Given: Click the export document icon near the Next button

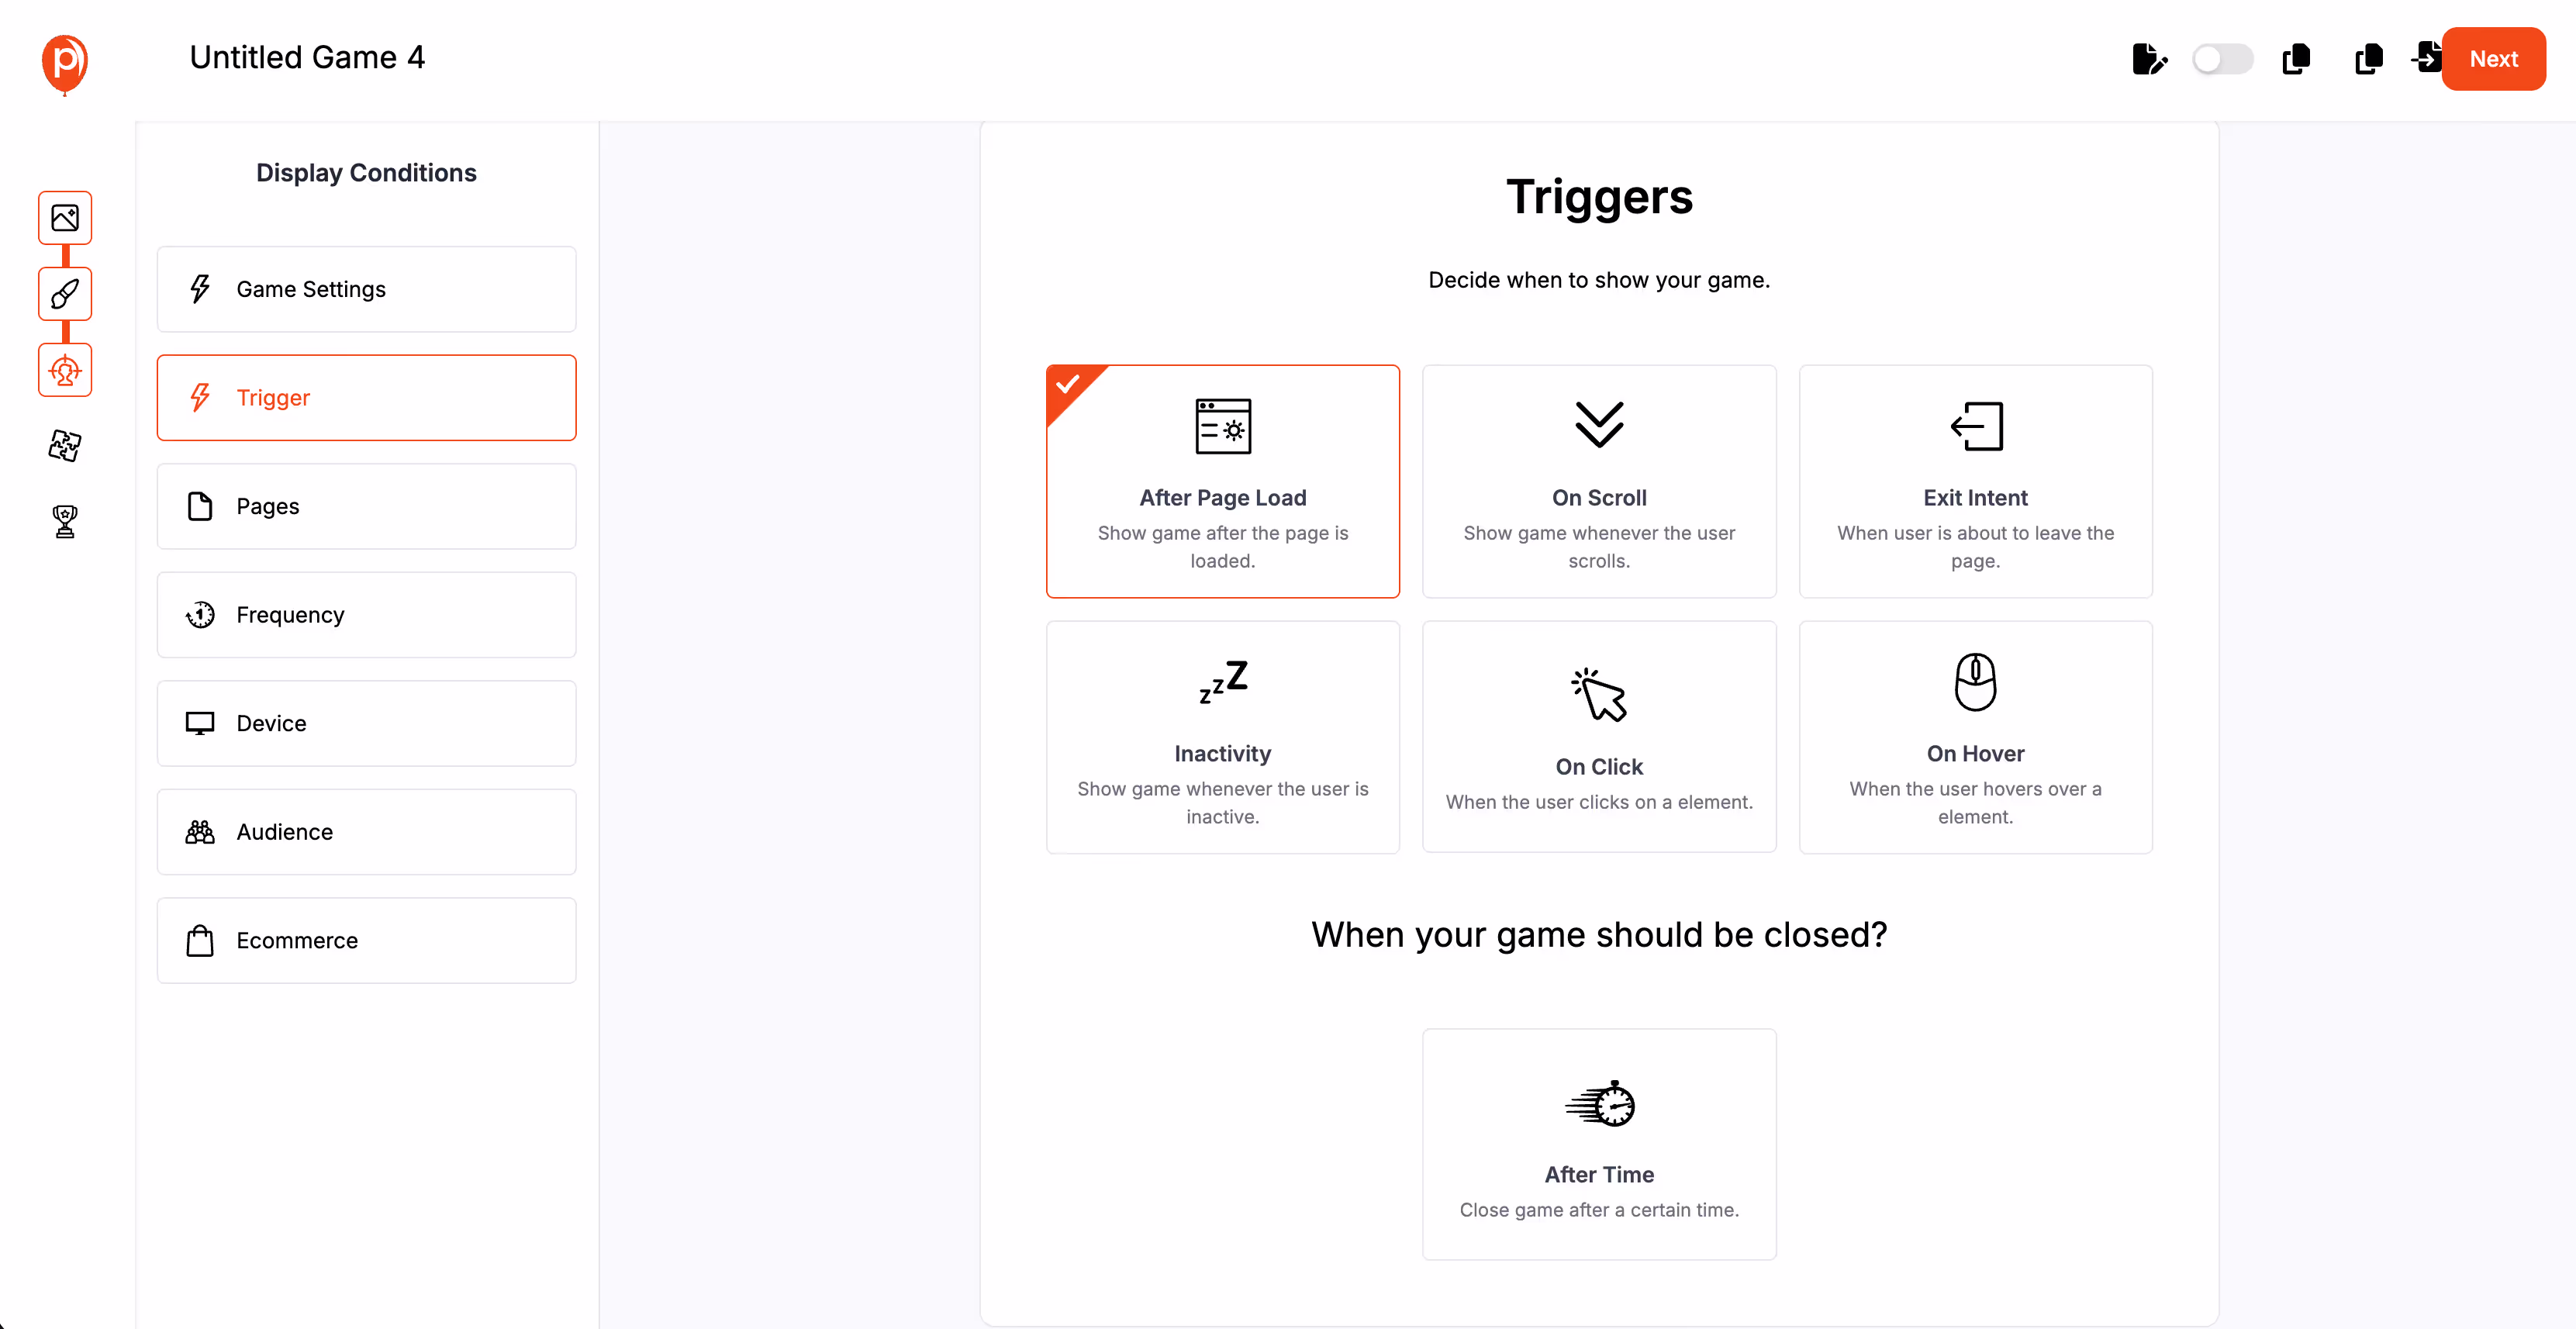Looking at the screenshot, I should coord(2428,59).
